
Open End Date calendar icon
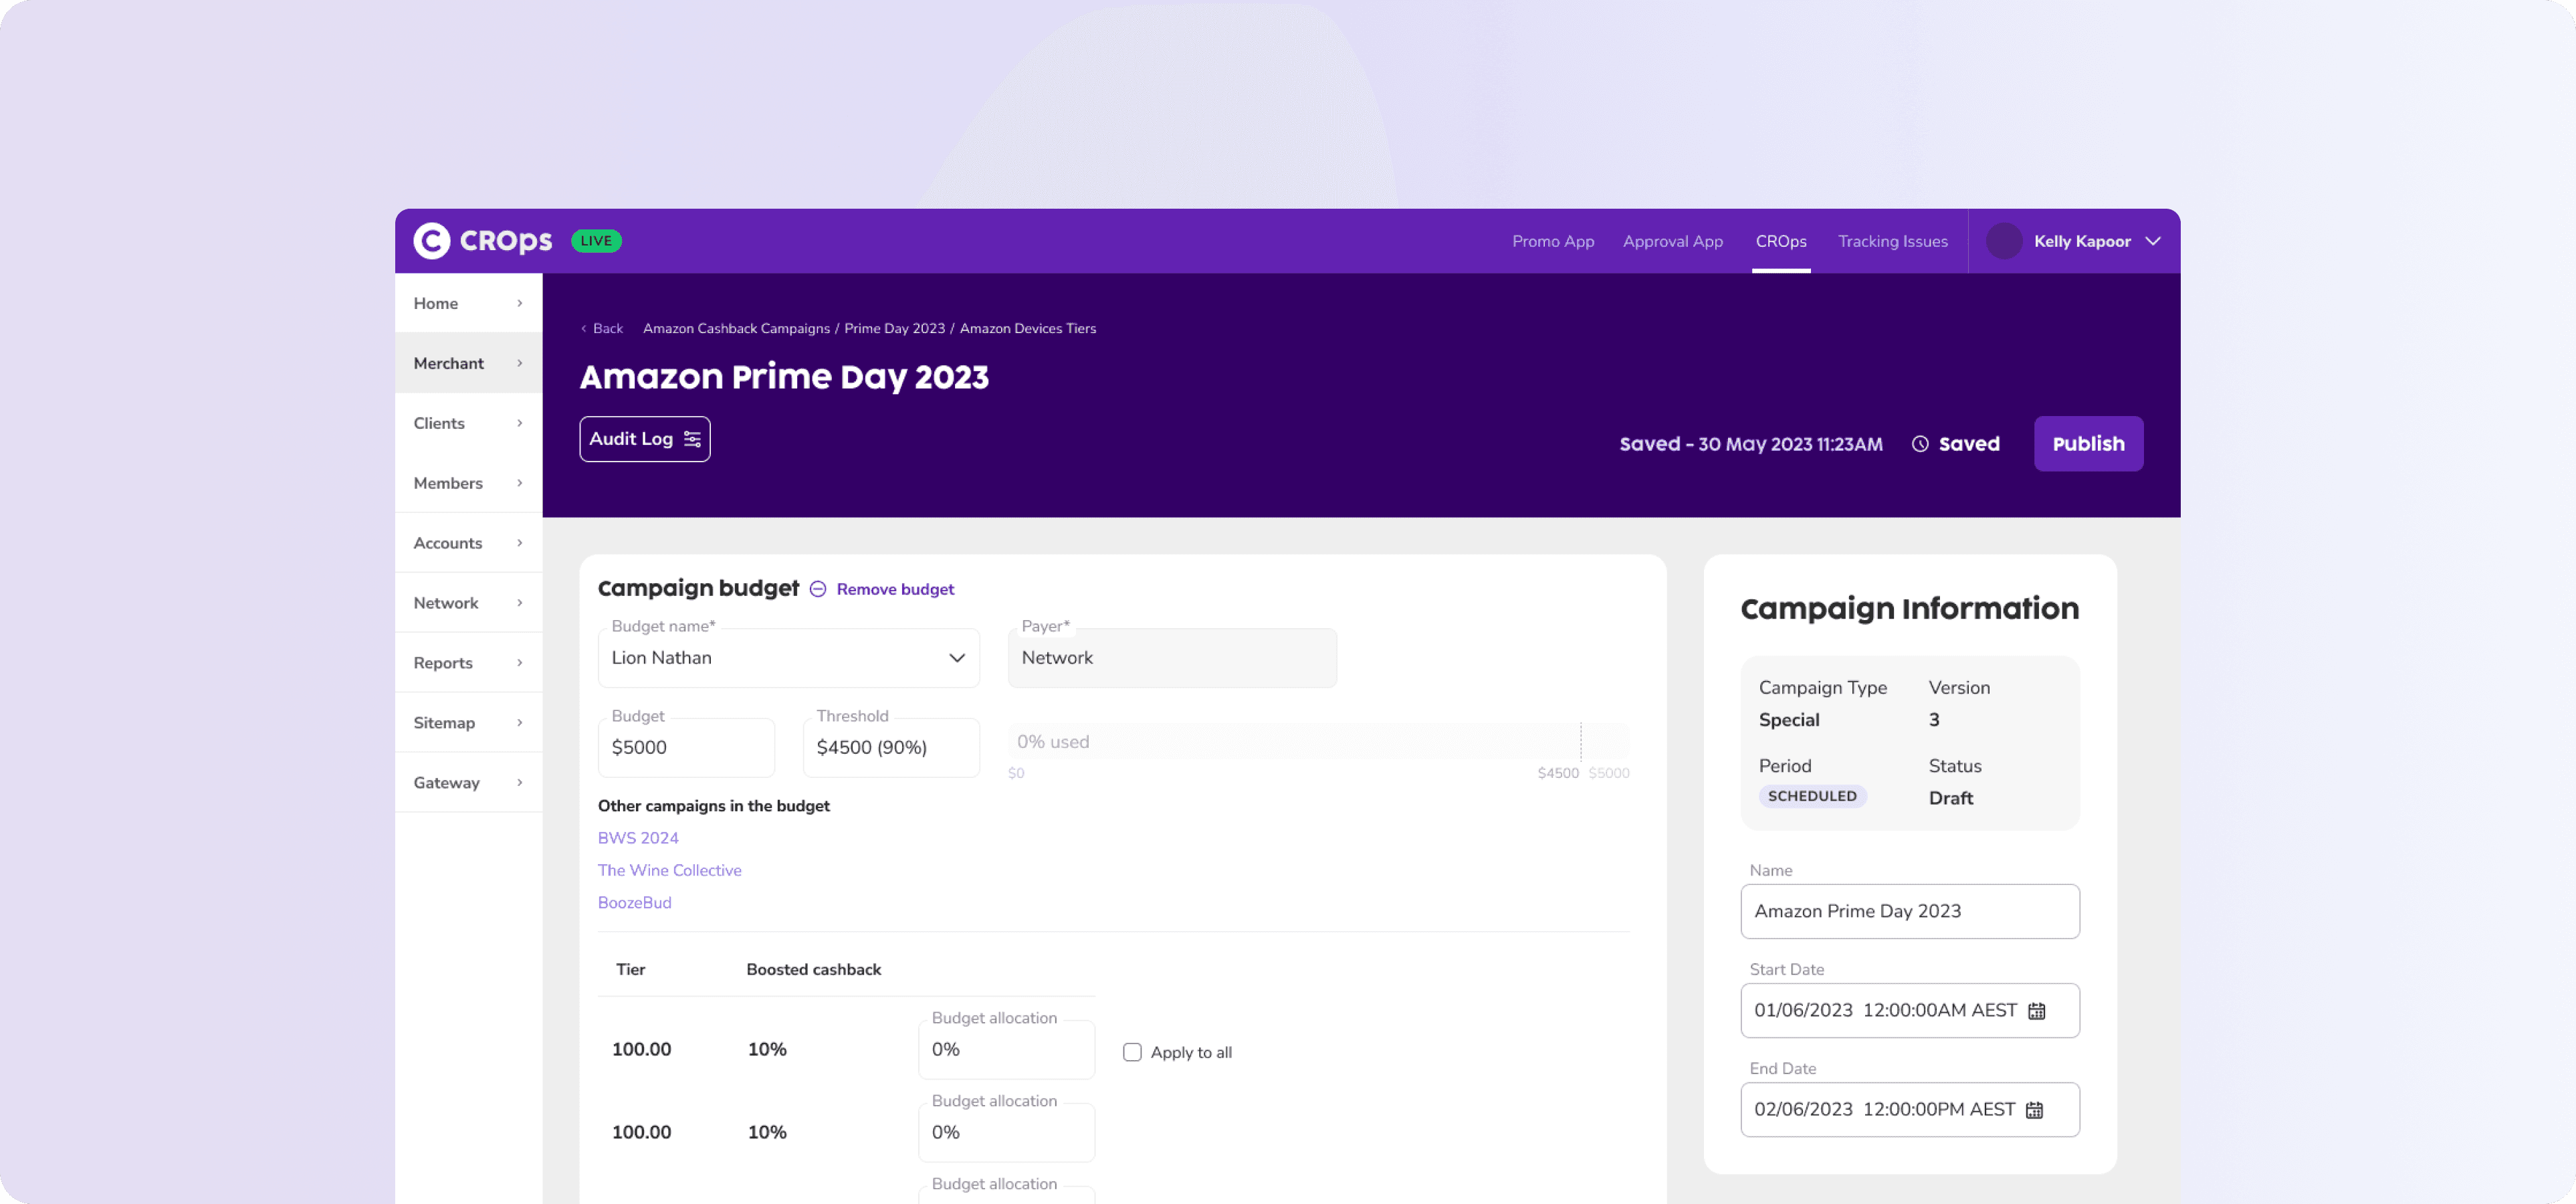pos(2035,1110)
